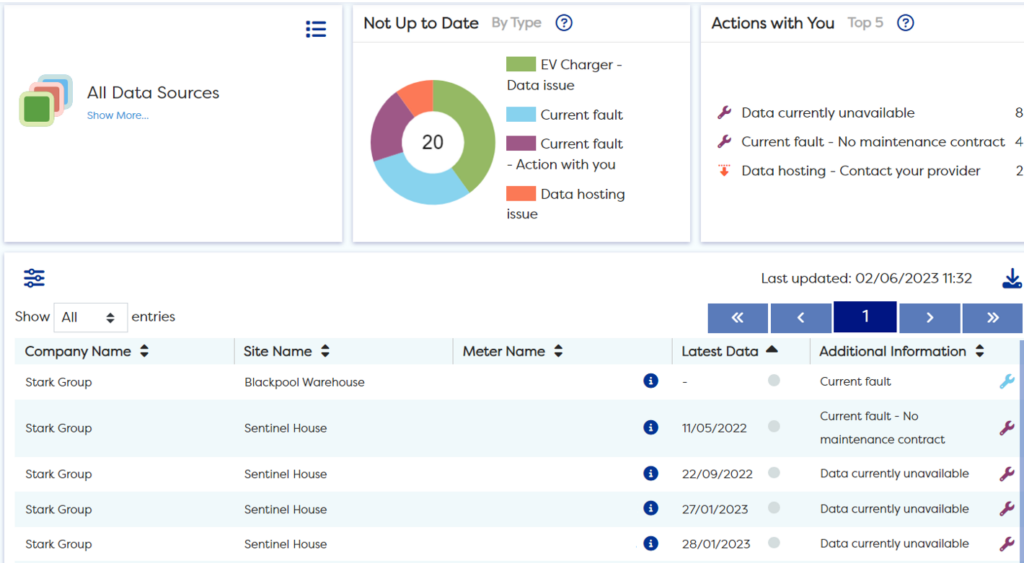Click red download icon beside Data hosting action

click(x=724, y=170)
